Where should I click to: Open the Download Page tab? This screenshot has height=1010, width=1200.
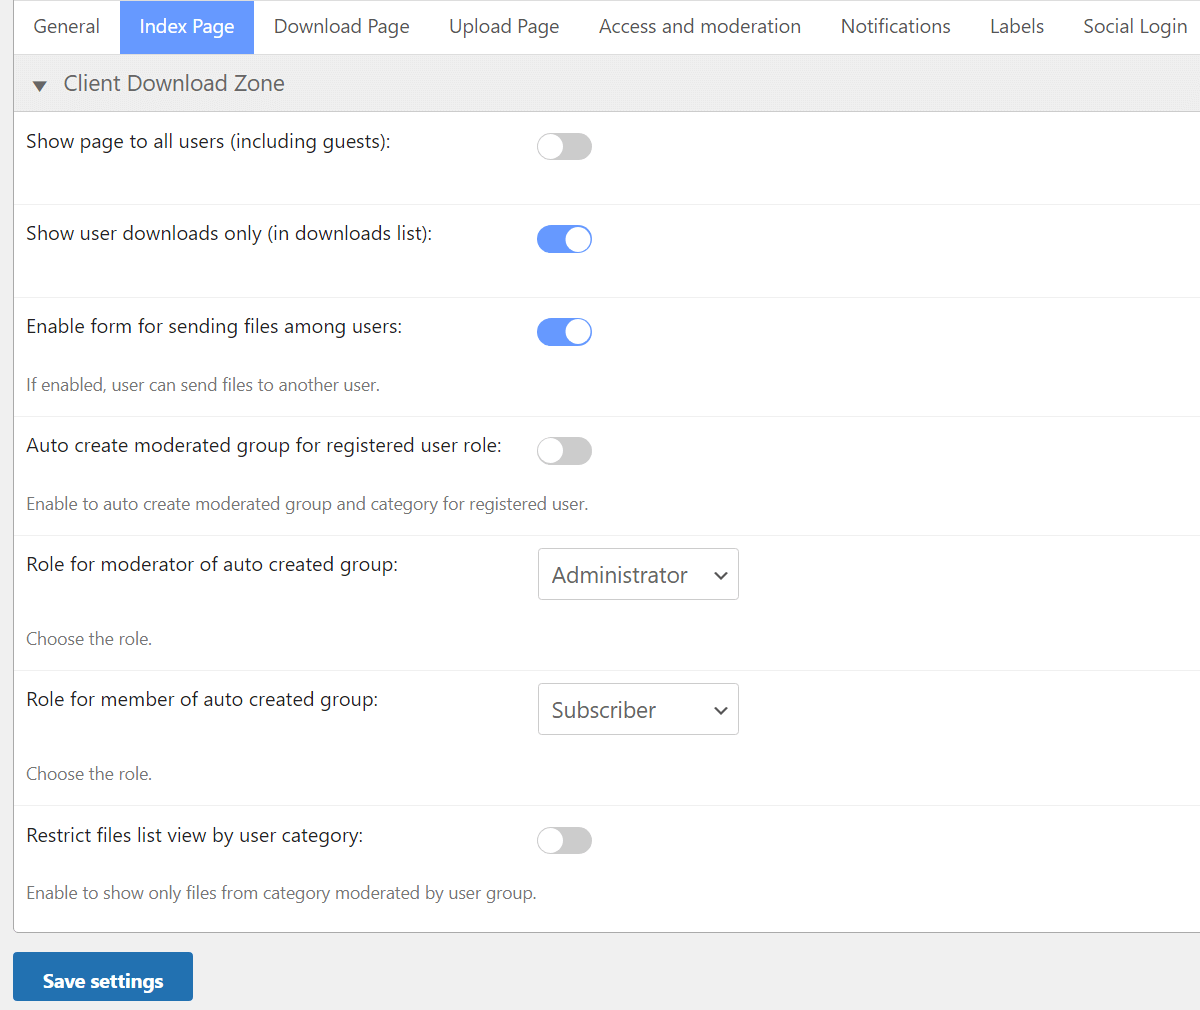pos(342,27)
